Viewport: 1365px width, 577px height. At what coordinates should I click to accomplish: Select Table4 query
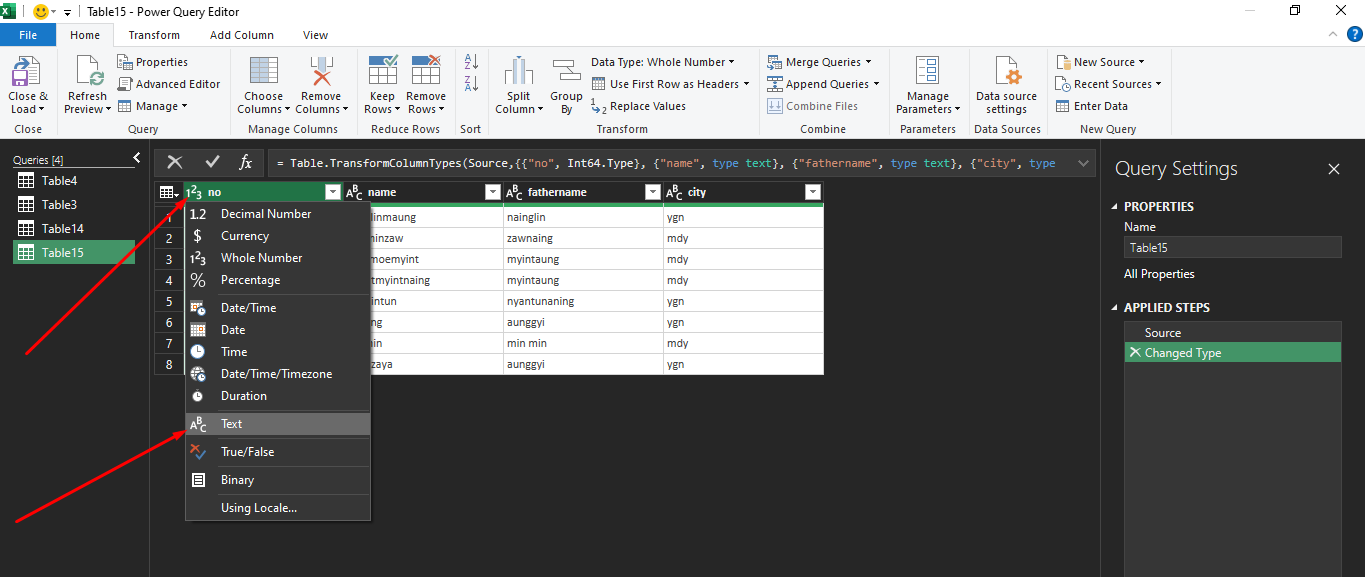click(74, 181)
